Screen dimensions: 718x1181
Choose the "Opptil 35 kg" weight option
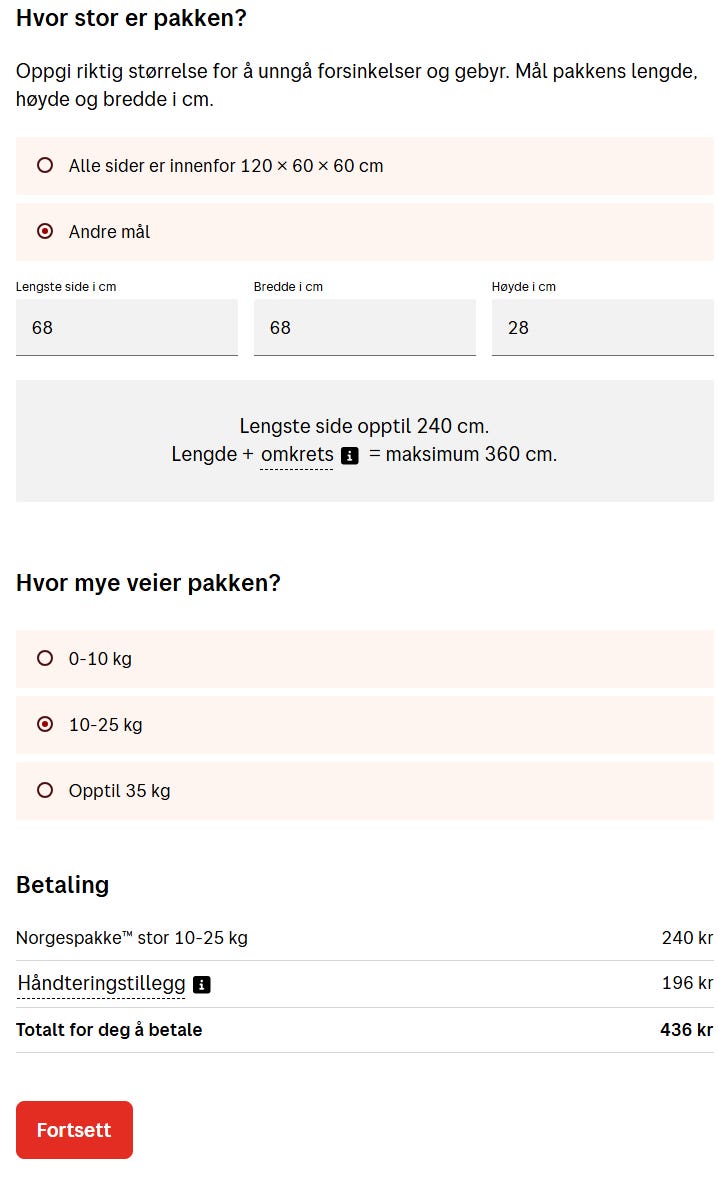click(x=45, y=791)
